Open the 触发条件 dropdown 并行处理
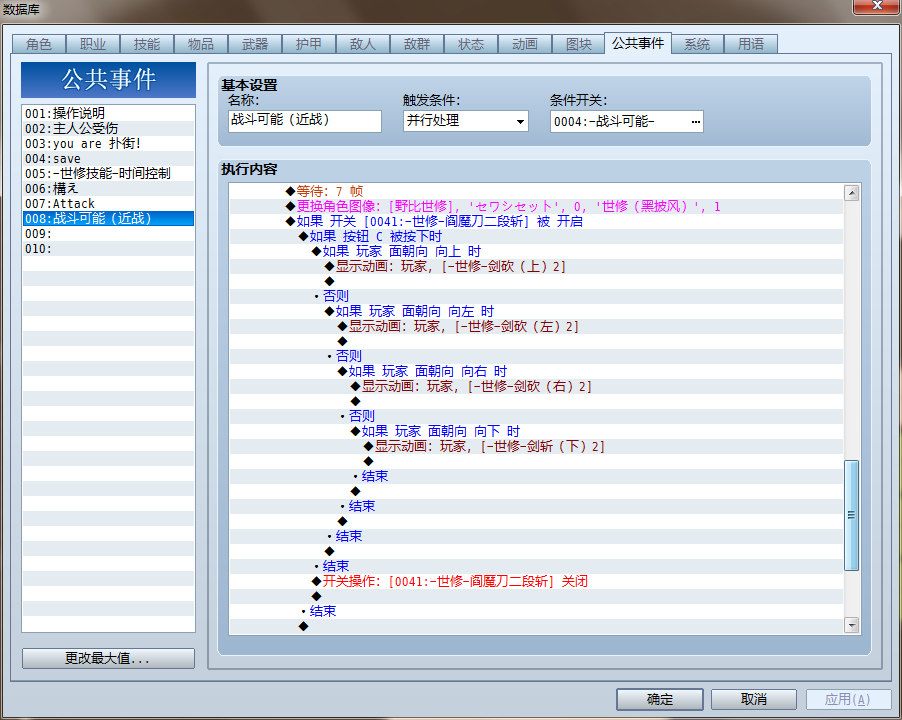902x720 pixels. [x=465, y=121]
